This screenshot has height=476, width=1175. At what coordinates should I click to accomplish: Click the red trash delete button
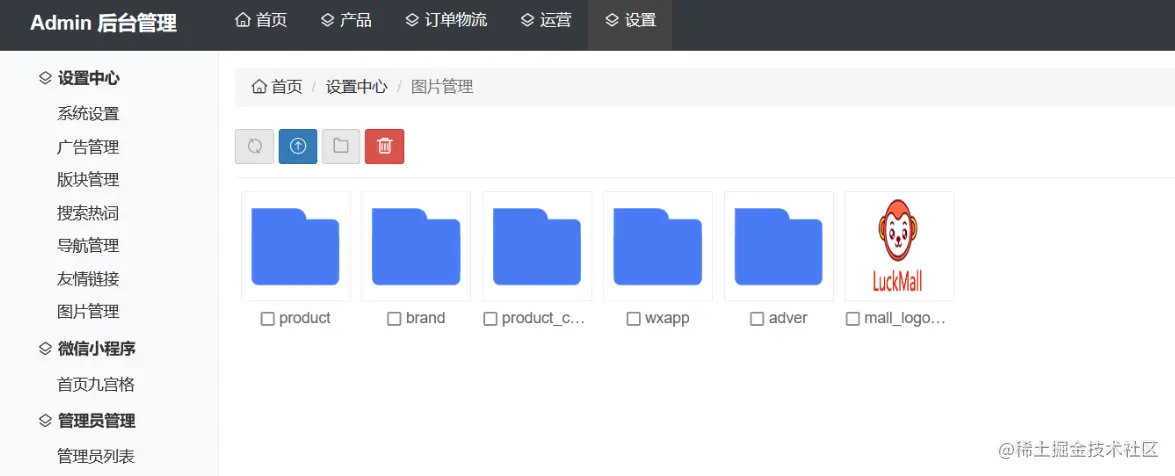coord(384,146)
